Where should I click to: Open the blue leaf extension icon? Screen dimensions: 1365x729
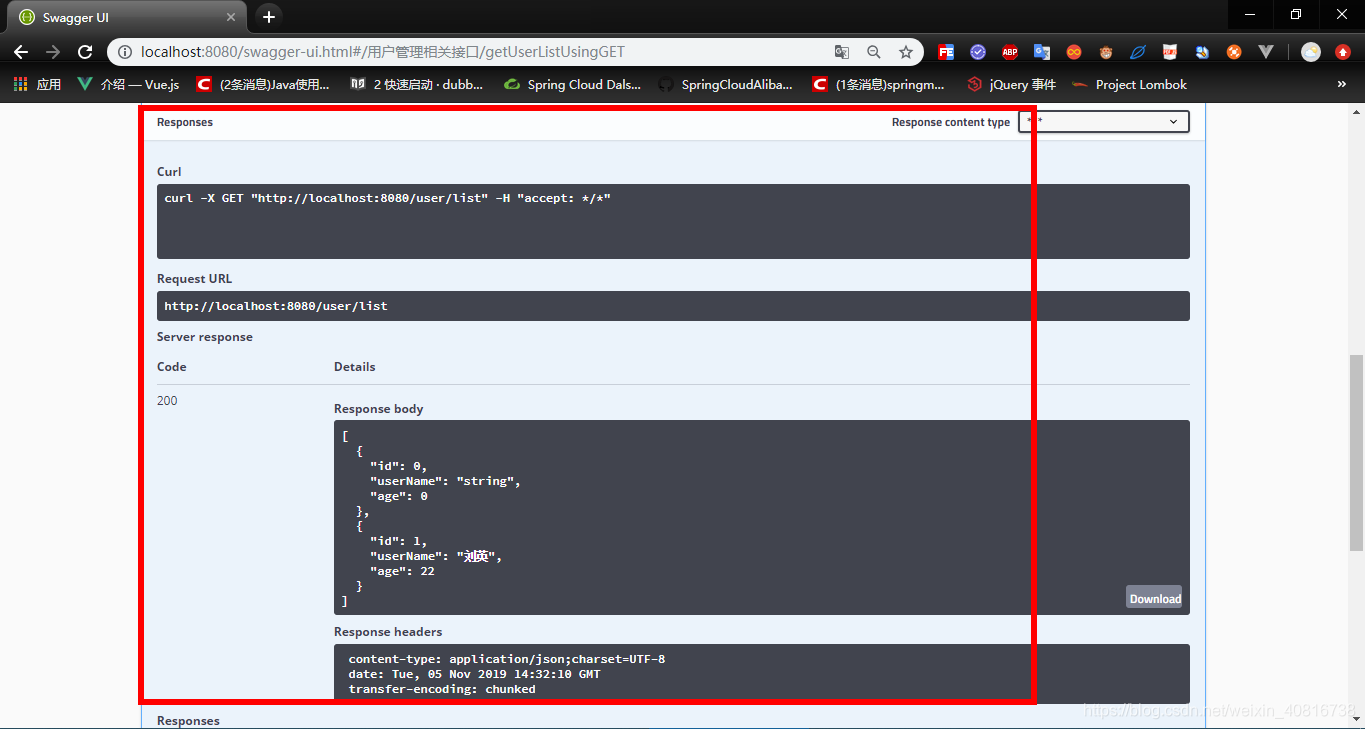pos(1138,52)
